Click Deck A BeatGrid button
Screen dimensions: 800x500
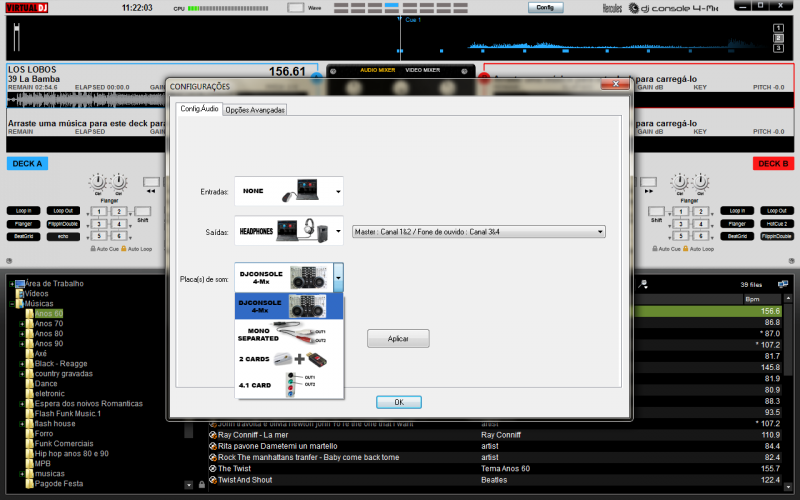tap(23, 237)
